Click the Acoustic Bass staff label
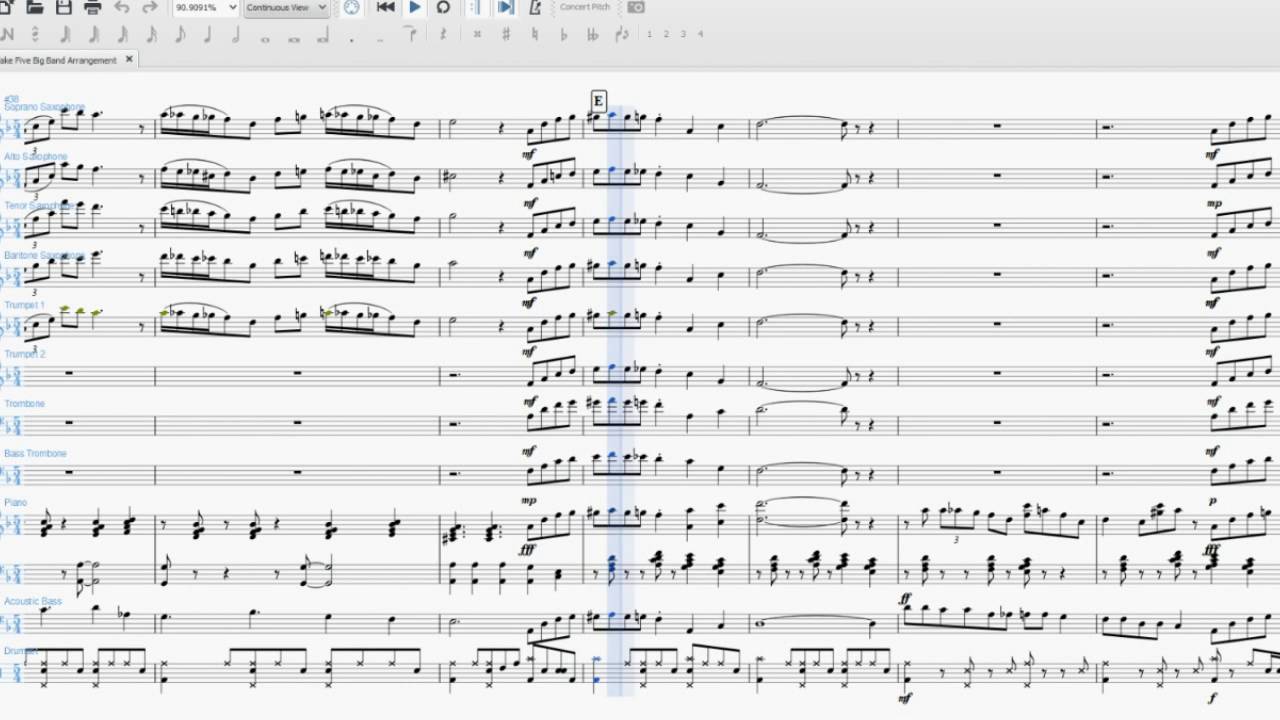 pos(32,601)
